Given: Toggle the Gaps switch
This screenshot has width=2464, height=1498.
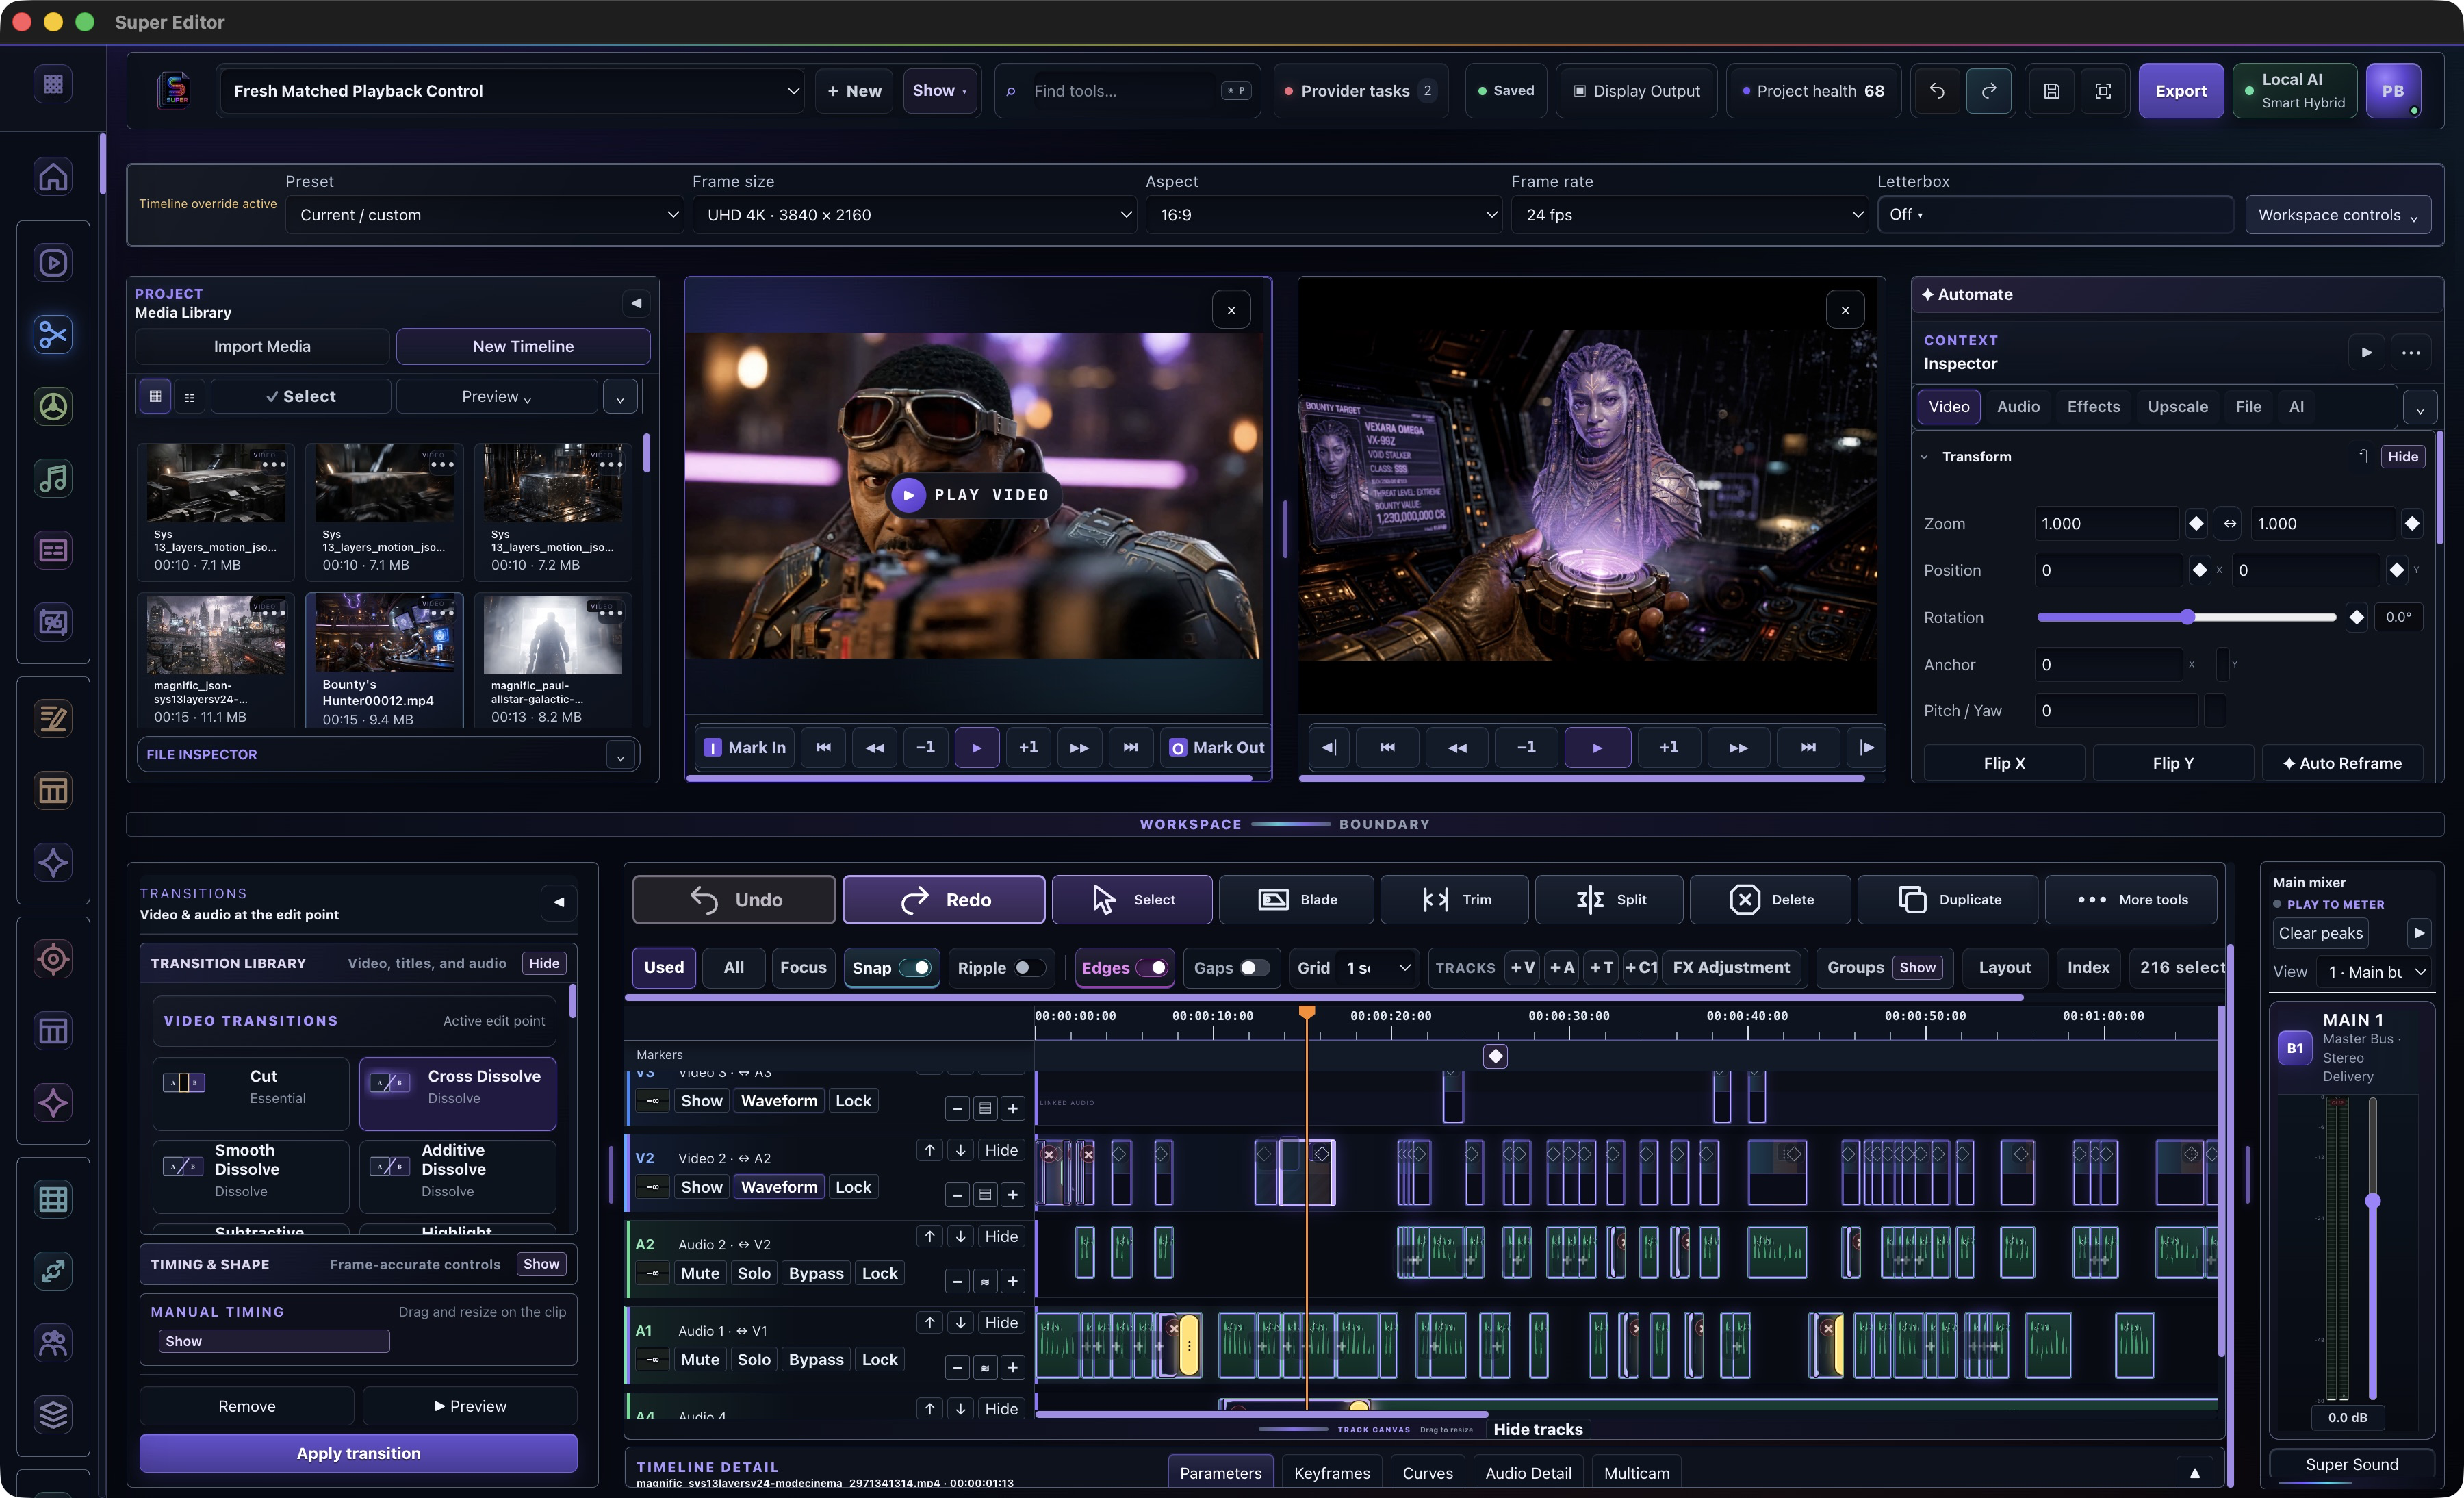Looking at the screenshot, I should click(1255, 967).
